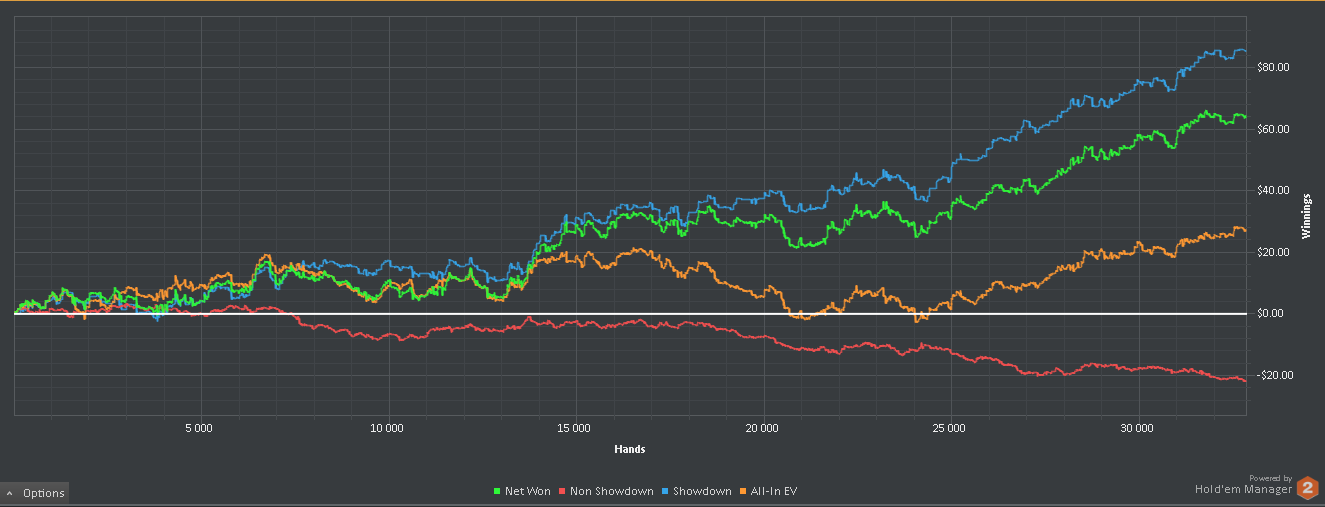Click the blue Showdown legend swatch

(666, 492)
